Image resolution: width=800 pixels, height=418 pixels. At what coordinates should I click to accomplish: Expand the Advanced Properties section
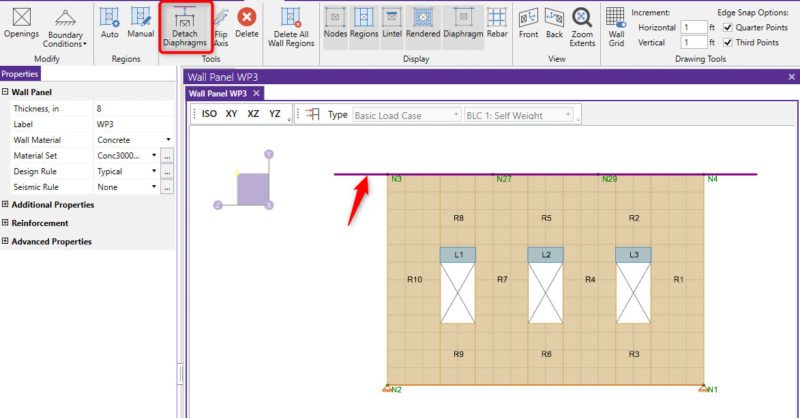(6, 241)
